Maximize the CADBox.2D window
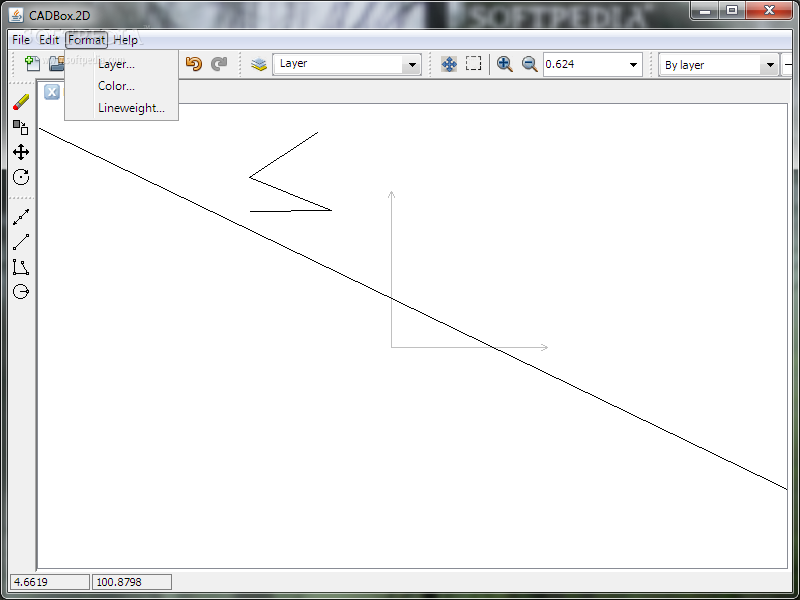Screen dimensions: 800x600 pyautogui.click(x=732, y=10)
